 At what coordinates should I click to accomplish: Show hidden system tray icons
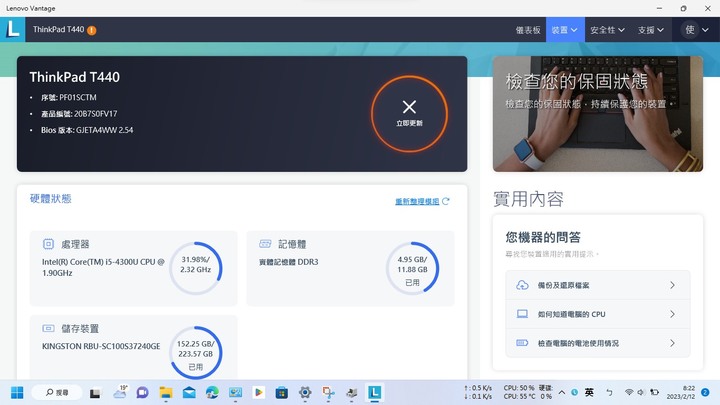[562, 393]
